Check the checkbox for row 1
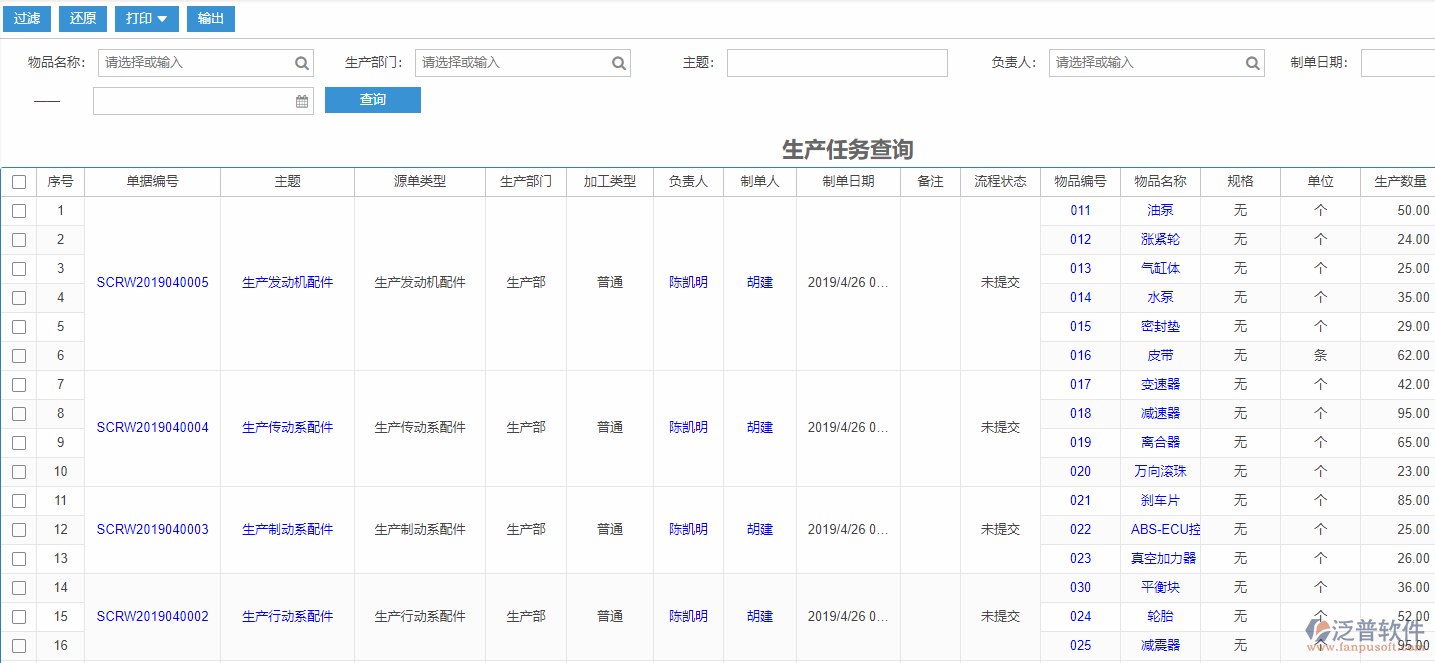1435x663 pixels. (x=19, y=211)
